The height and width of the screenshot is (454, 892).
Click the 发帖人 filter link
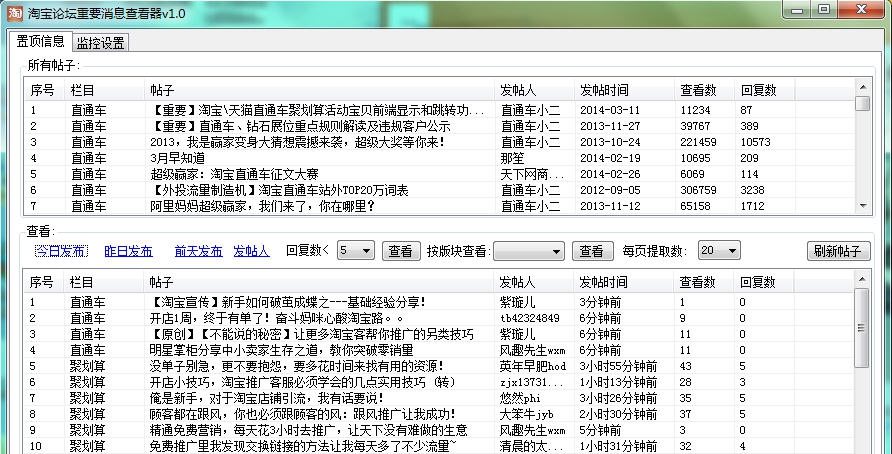coord(251,251)
